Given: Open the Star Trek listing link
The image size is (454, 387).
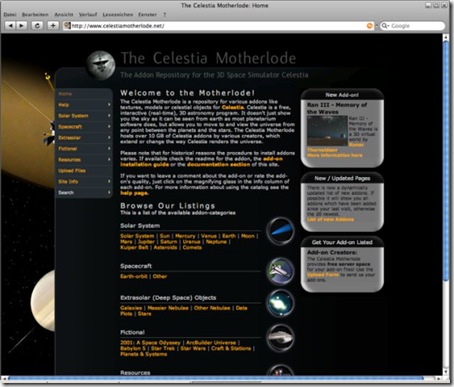Looking at the screenshot, I should (x=163, y=348).
